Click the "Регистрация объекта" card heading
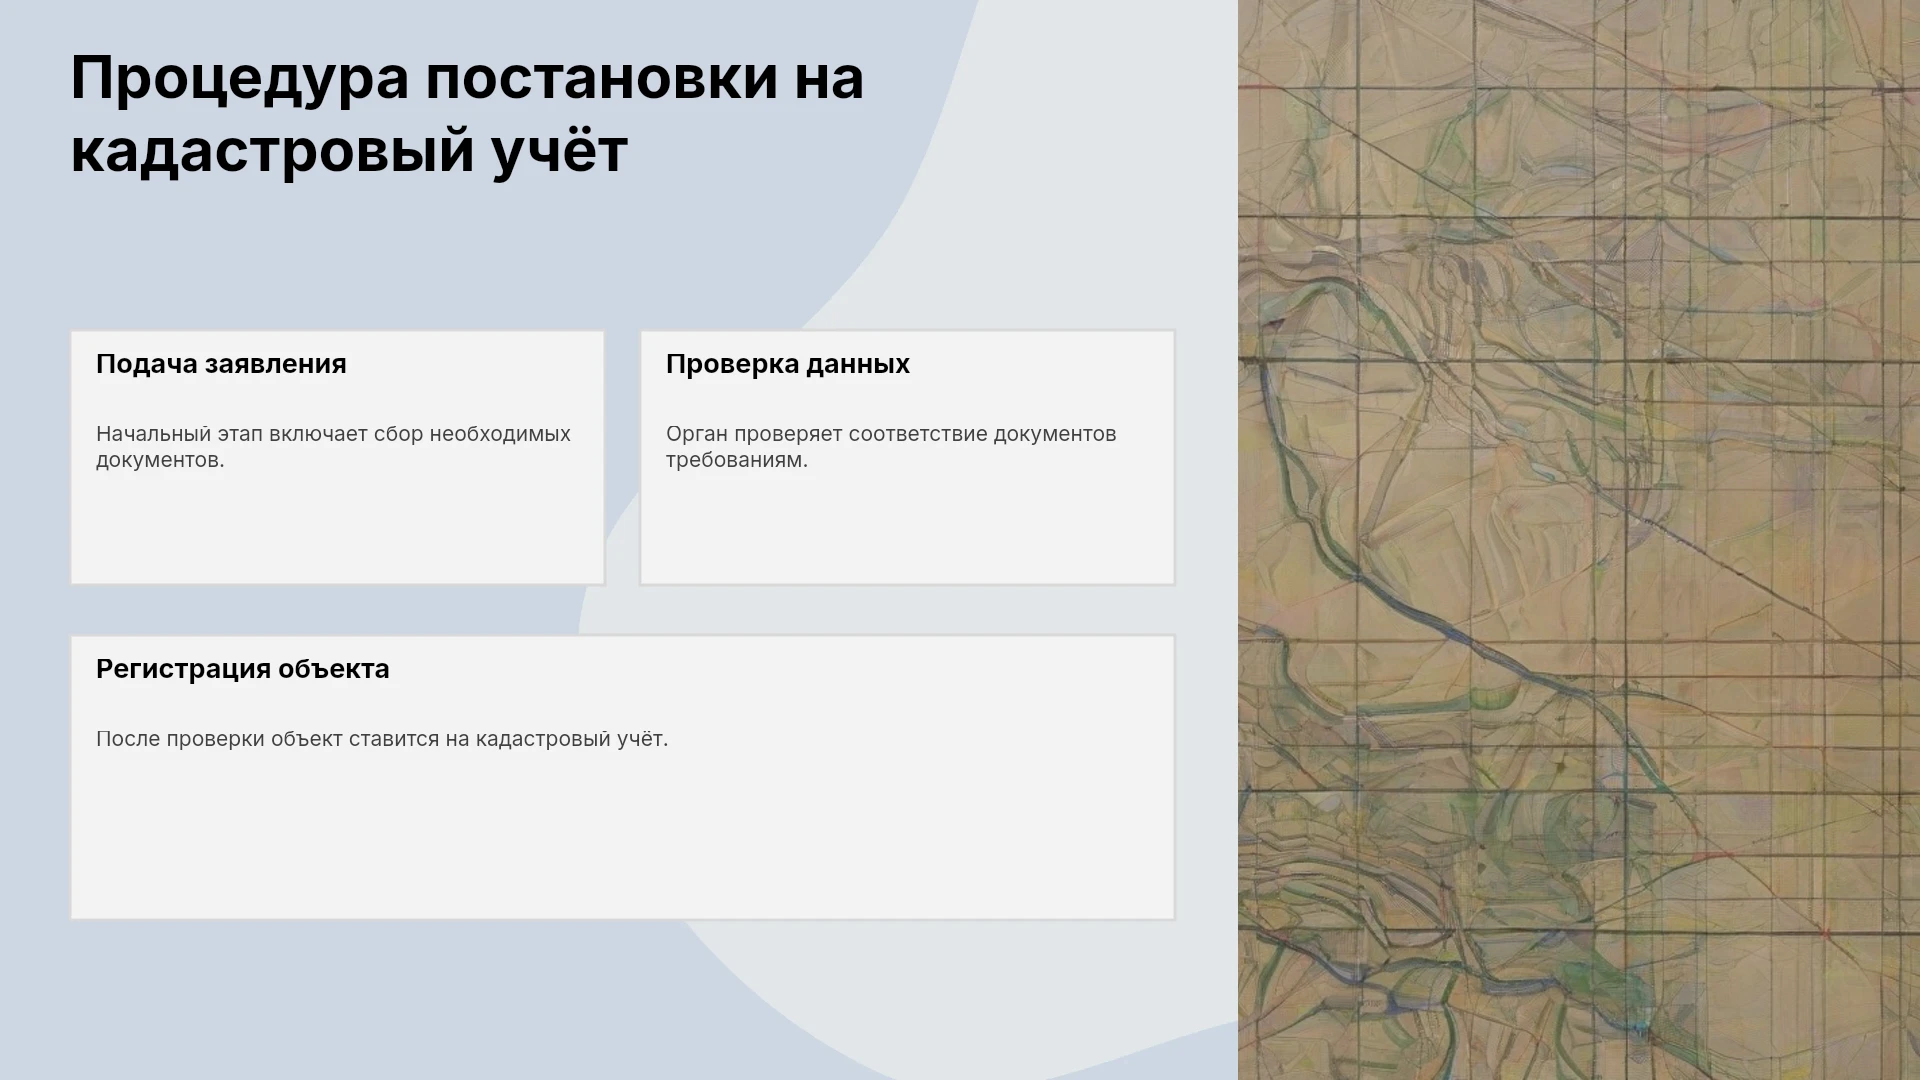This screenshot has height=1080, width=1920. [x=243, y=669]
